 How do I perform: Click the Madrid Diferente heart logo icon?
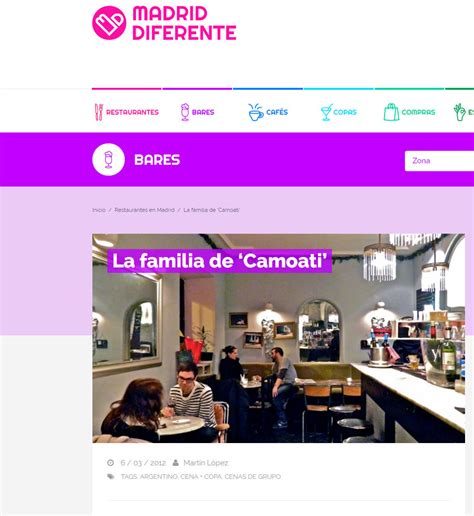(109, 23)
